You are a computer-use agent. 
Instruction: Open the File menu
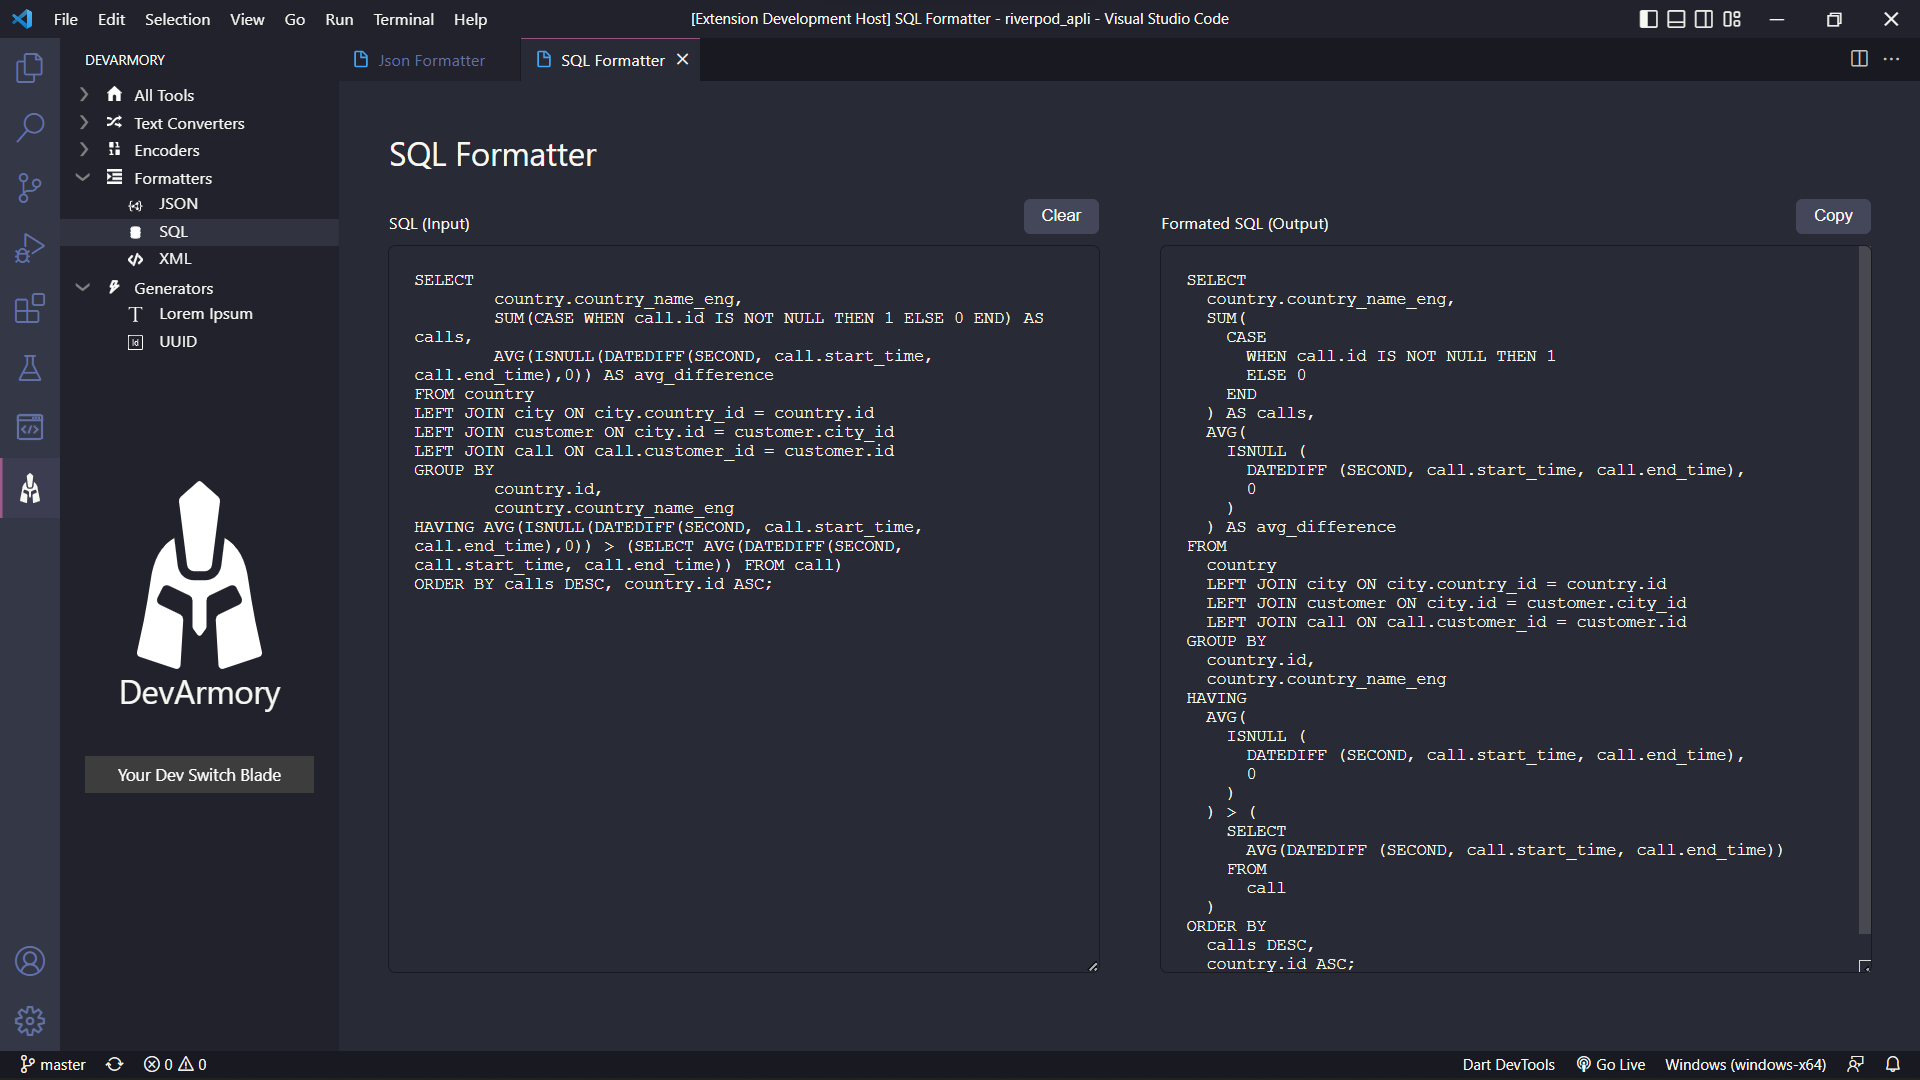65,19
